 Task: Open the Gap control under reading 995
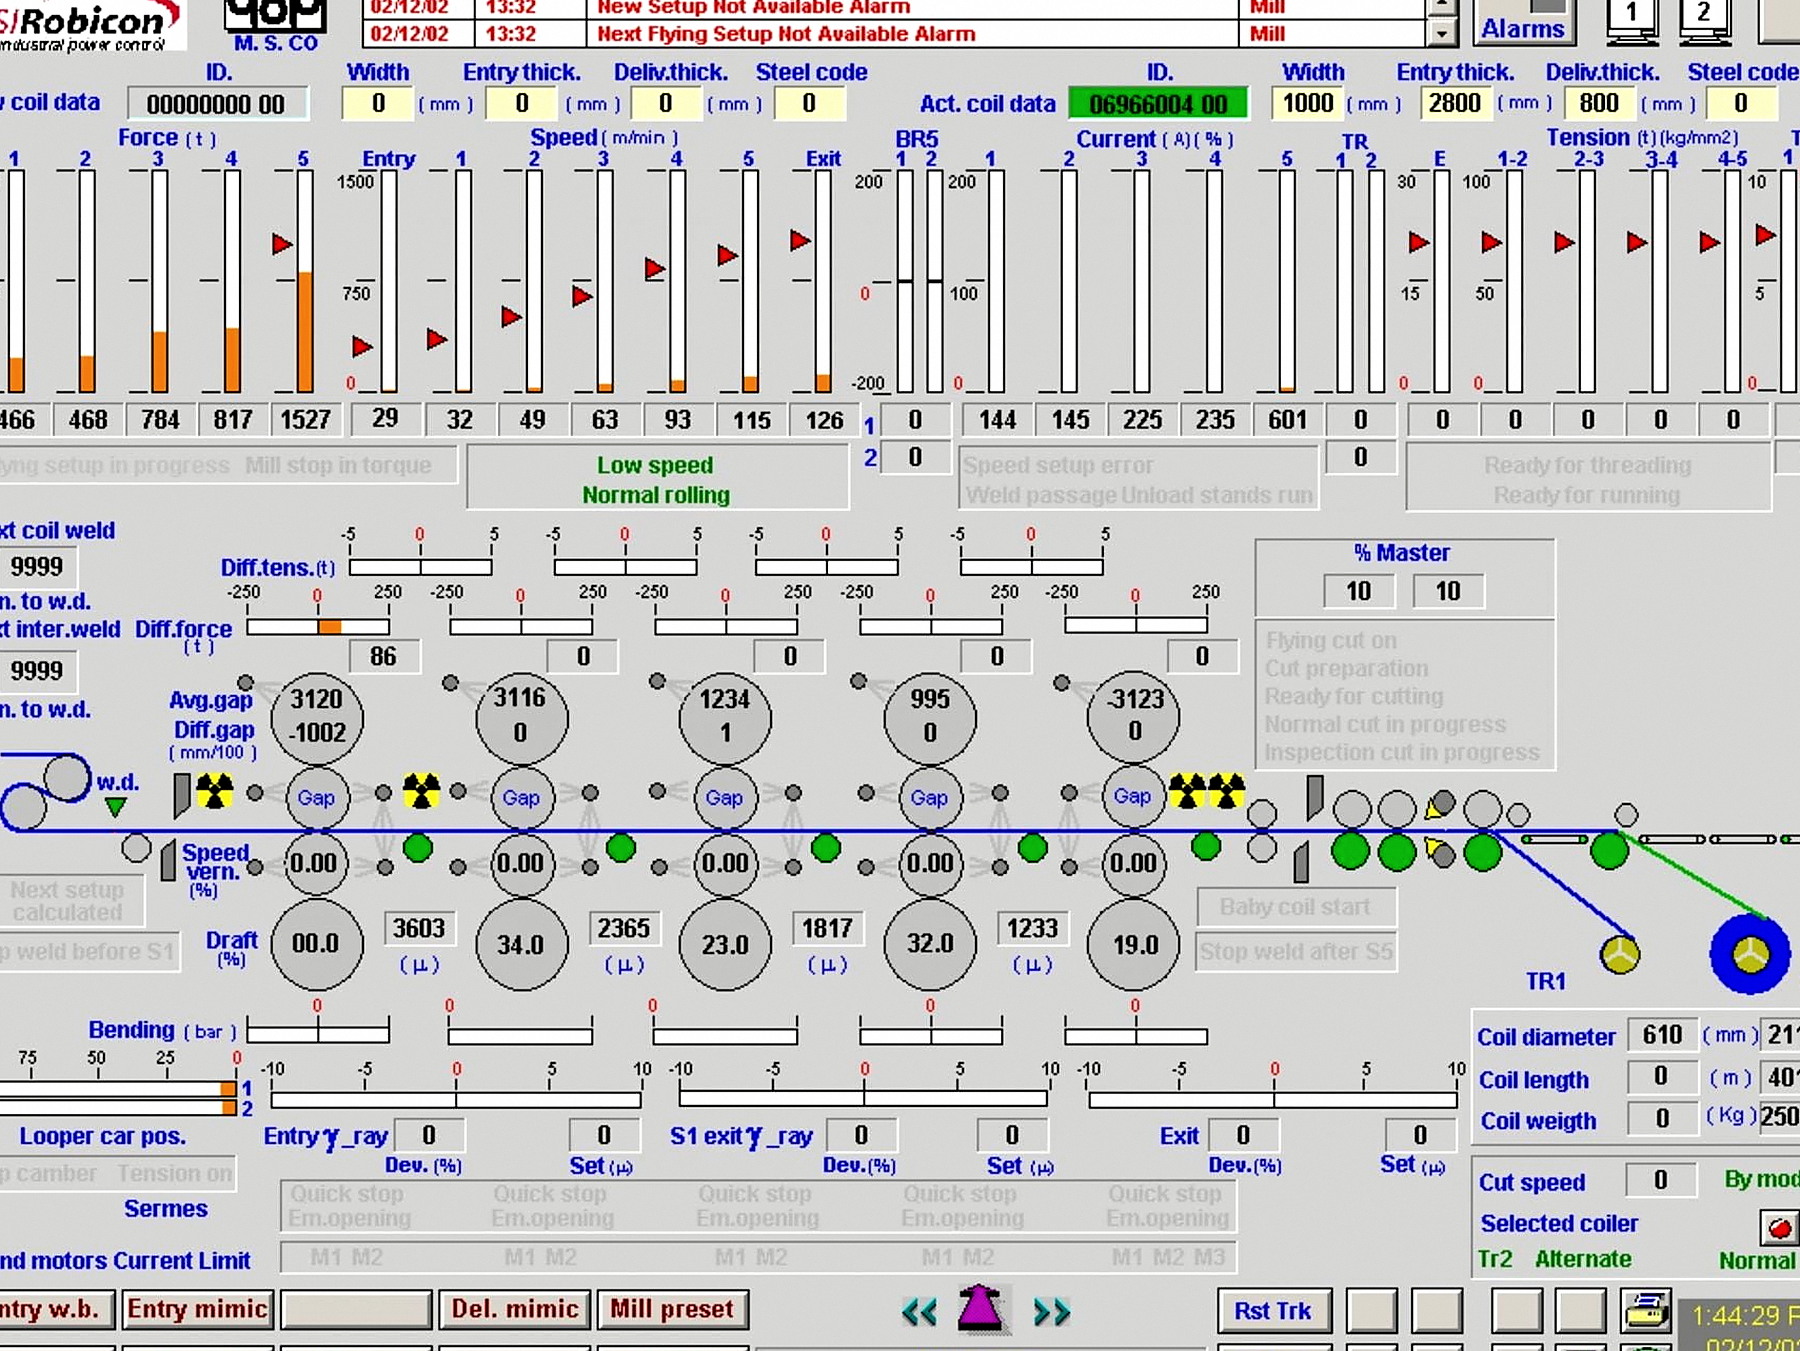929,798
